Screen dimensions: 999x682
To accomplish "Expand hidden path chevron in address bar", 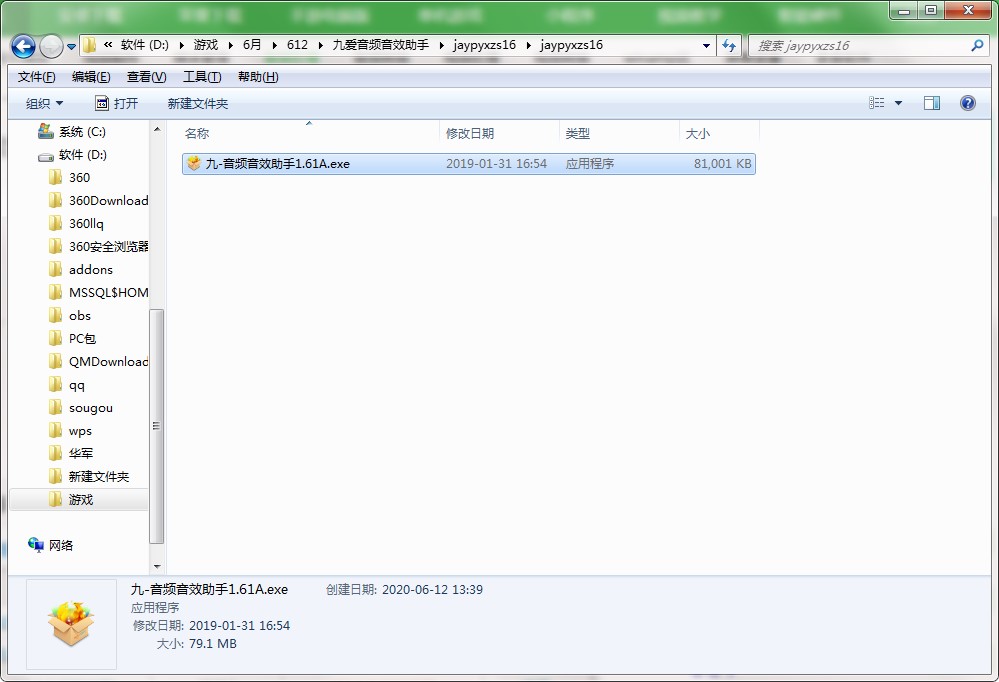I will click(108, 45).
